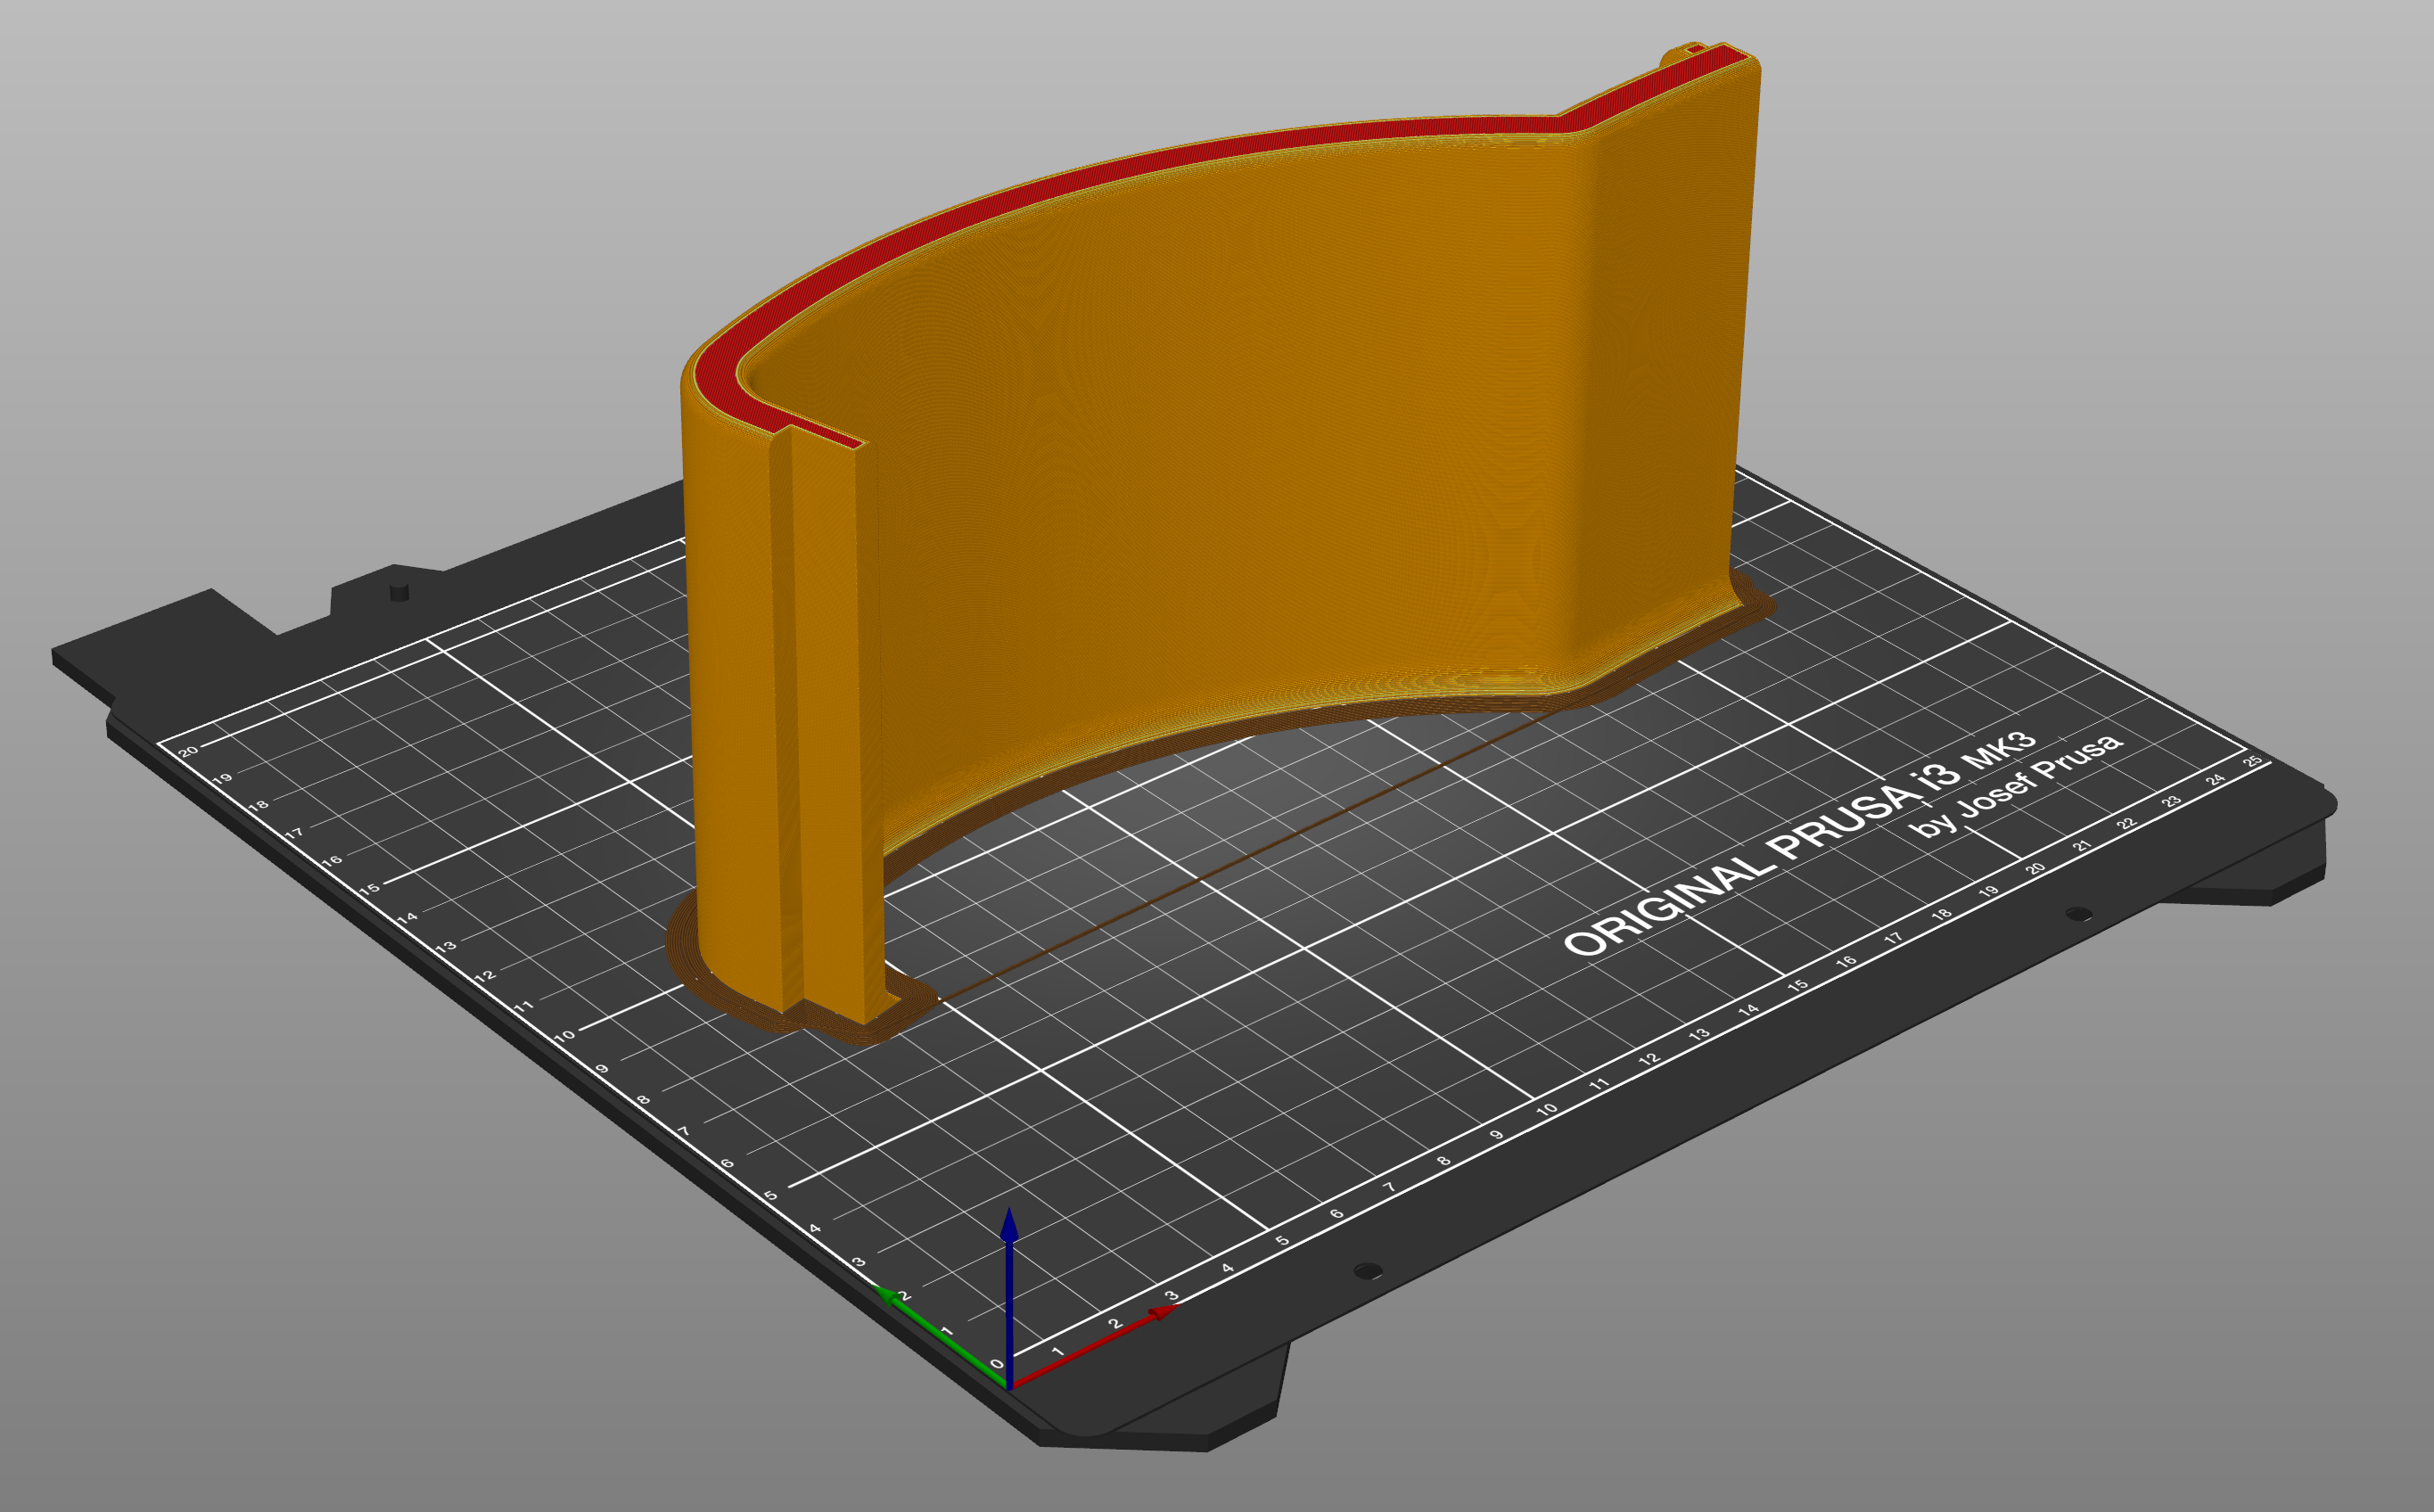Viewport: 2434px width, 1512px height.
Task: Click the number 25 on the right bed ruler
Action: [2252, 762]
